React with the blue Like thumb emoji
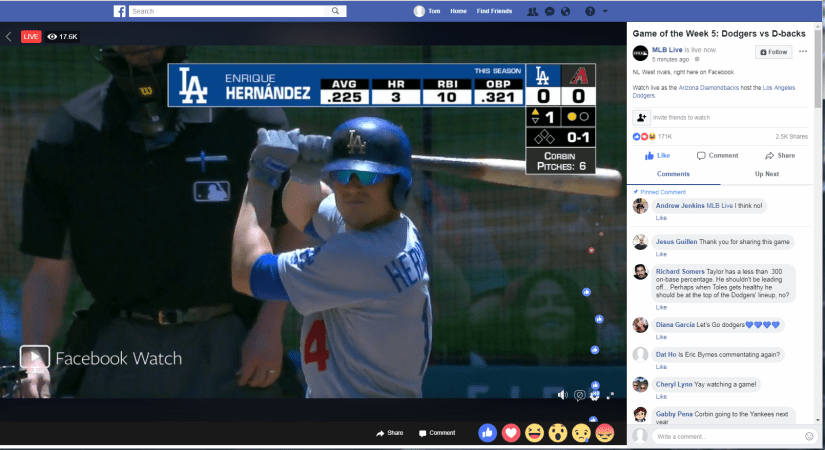Viewport: 825px width, 450px height. click(488, 433)
